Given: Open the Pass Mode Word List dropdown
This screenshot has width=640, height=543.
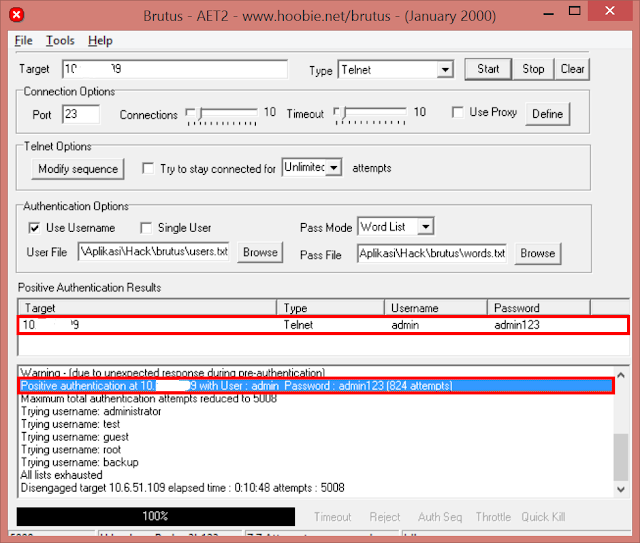Looking at the screenshot, I should (x=396, y=227).
